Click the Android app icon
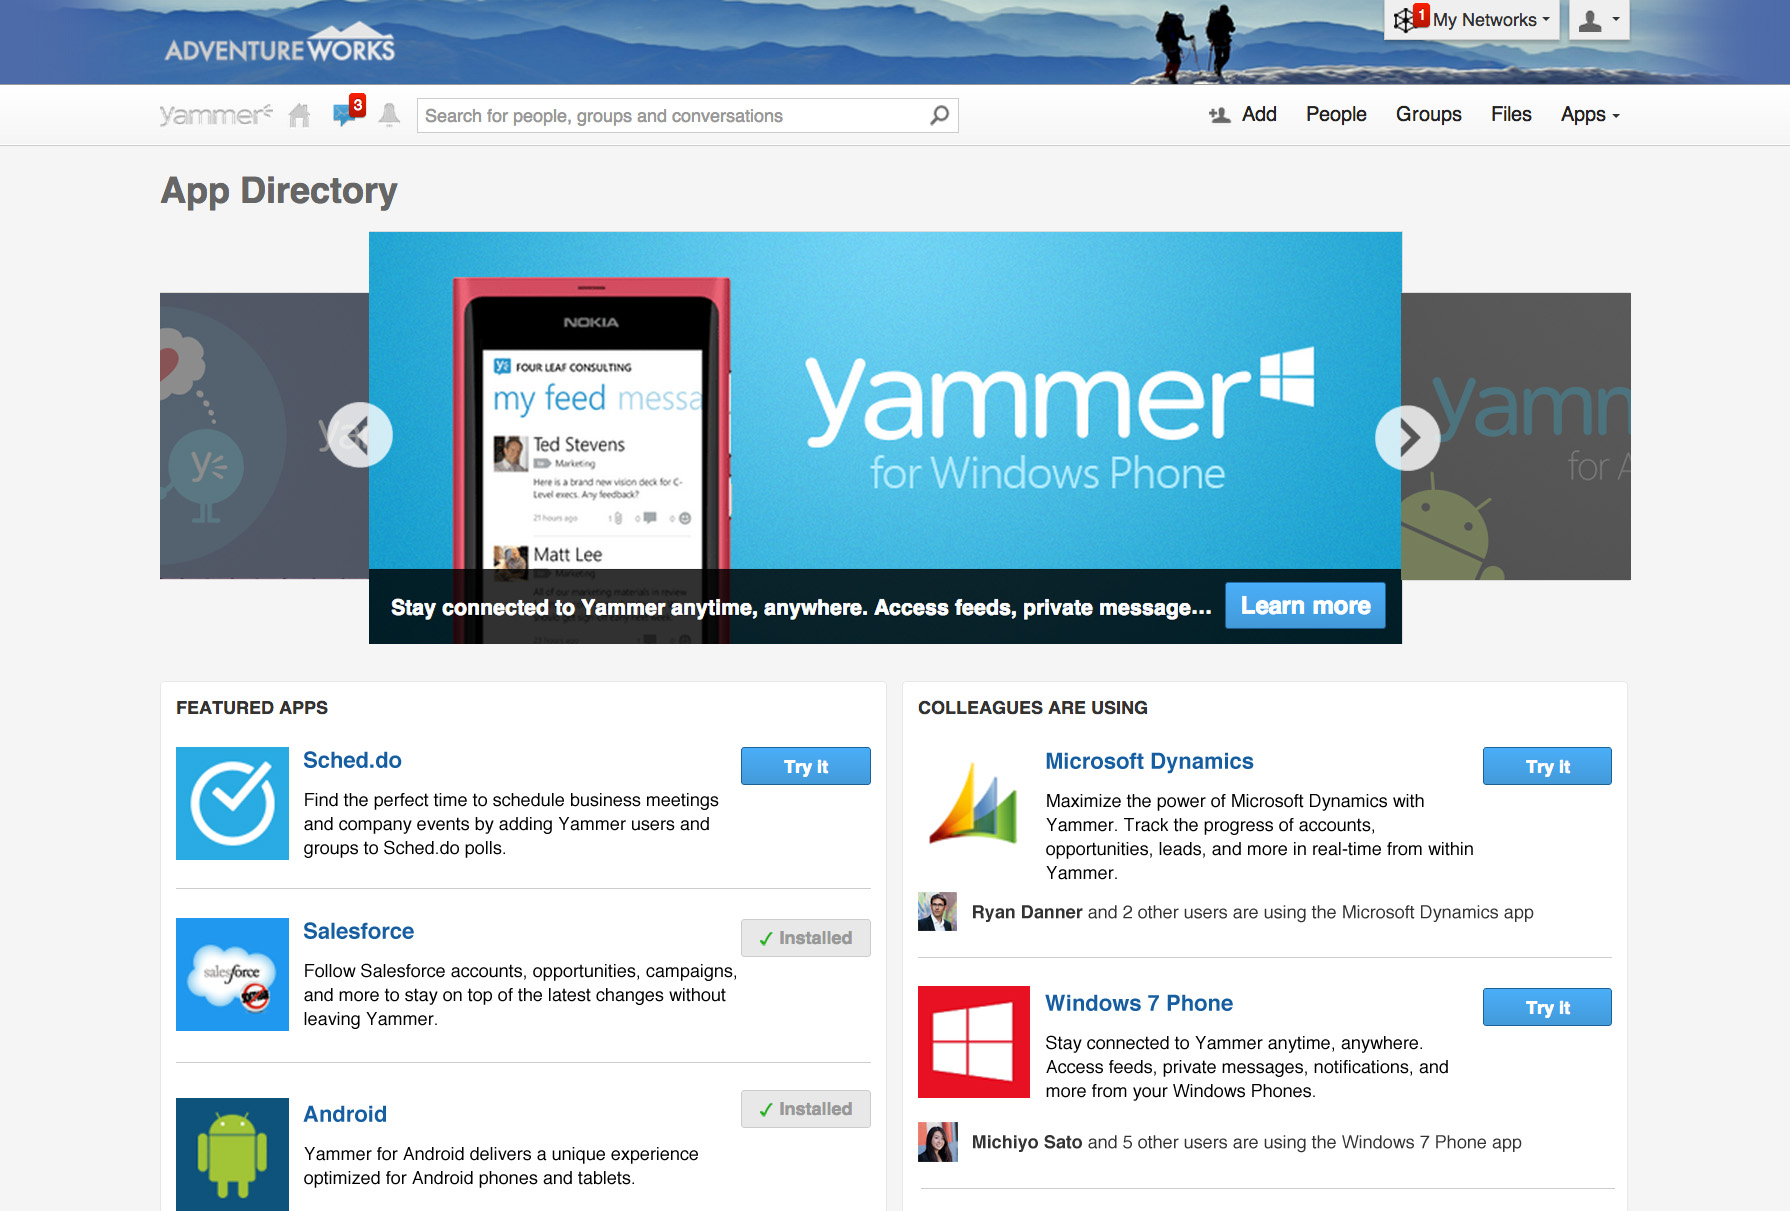Viewport: 1790px width, 1211px height. point(232,1154)
